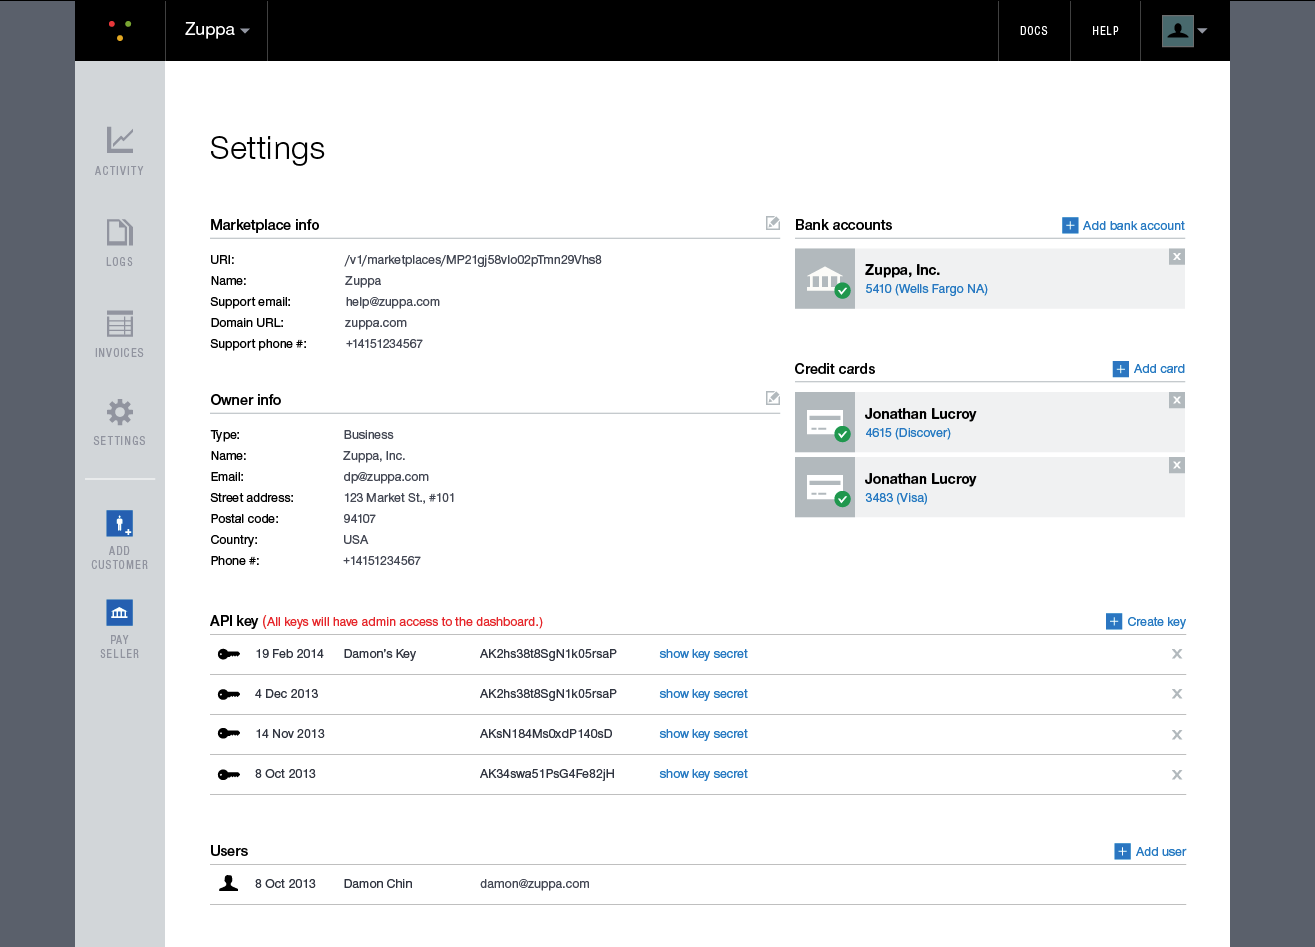The width and height of the screenshot is (1315, 947).
Task: Open the Zuppa marketplace dropdown
Action: pos(217,30)
